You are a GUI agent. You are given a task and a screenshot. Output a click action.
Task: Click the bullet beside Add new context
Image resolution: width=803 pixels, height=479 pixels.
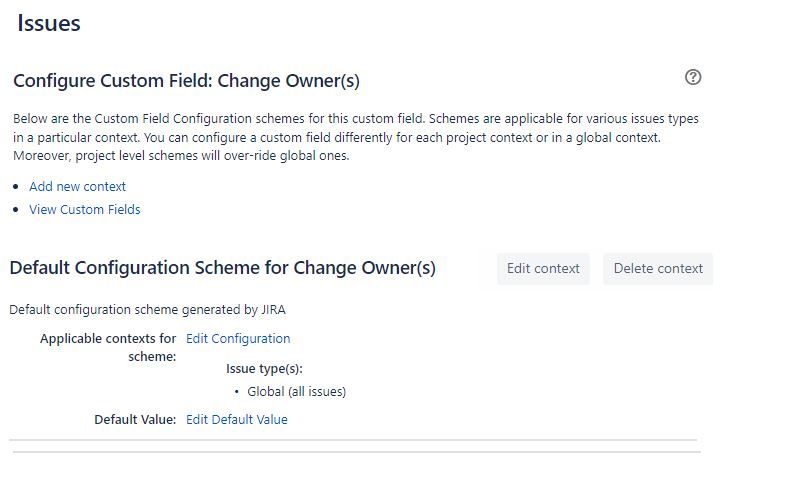click(x=16, y=187)
